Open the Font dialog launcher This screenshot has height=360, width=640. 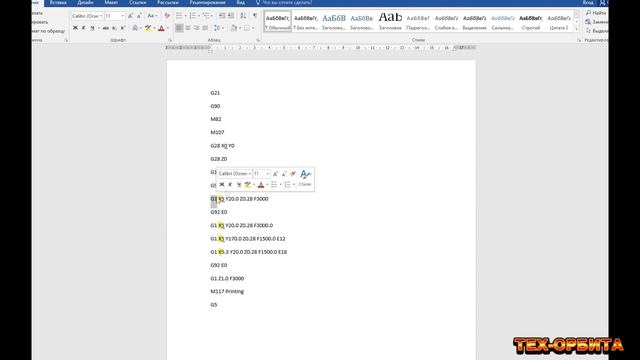pos(170,40)
